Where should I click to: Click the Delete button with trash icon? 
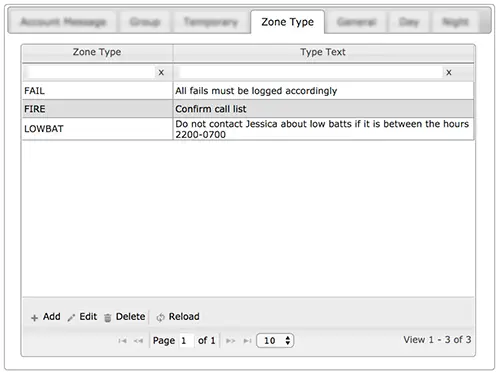pyautogui.click(x=125, y=317)
